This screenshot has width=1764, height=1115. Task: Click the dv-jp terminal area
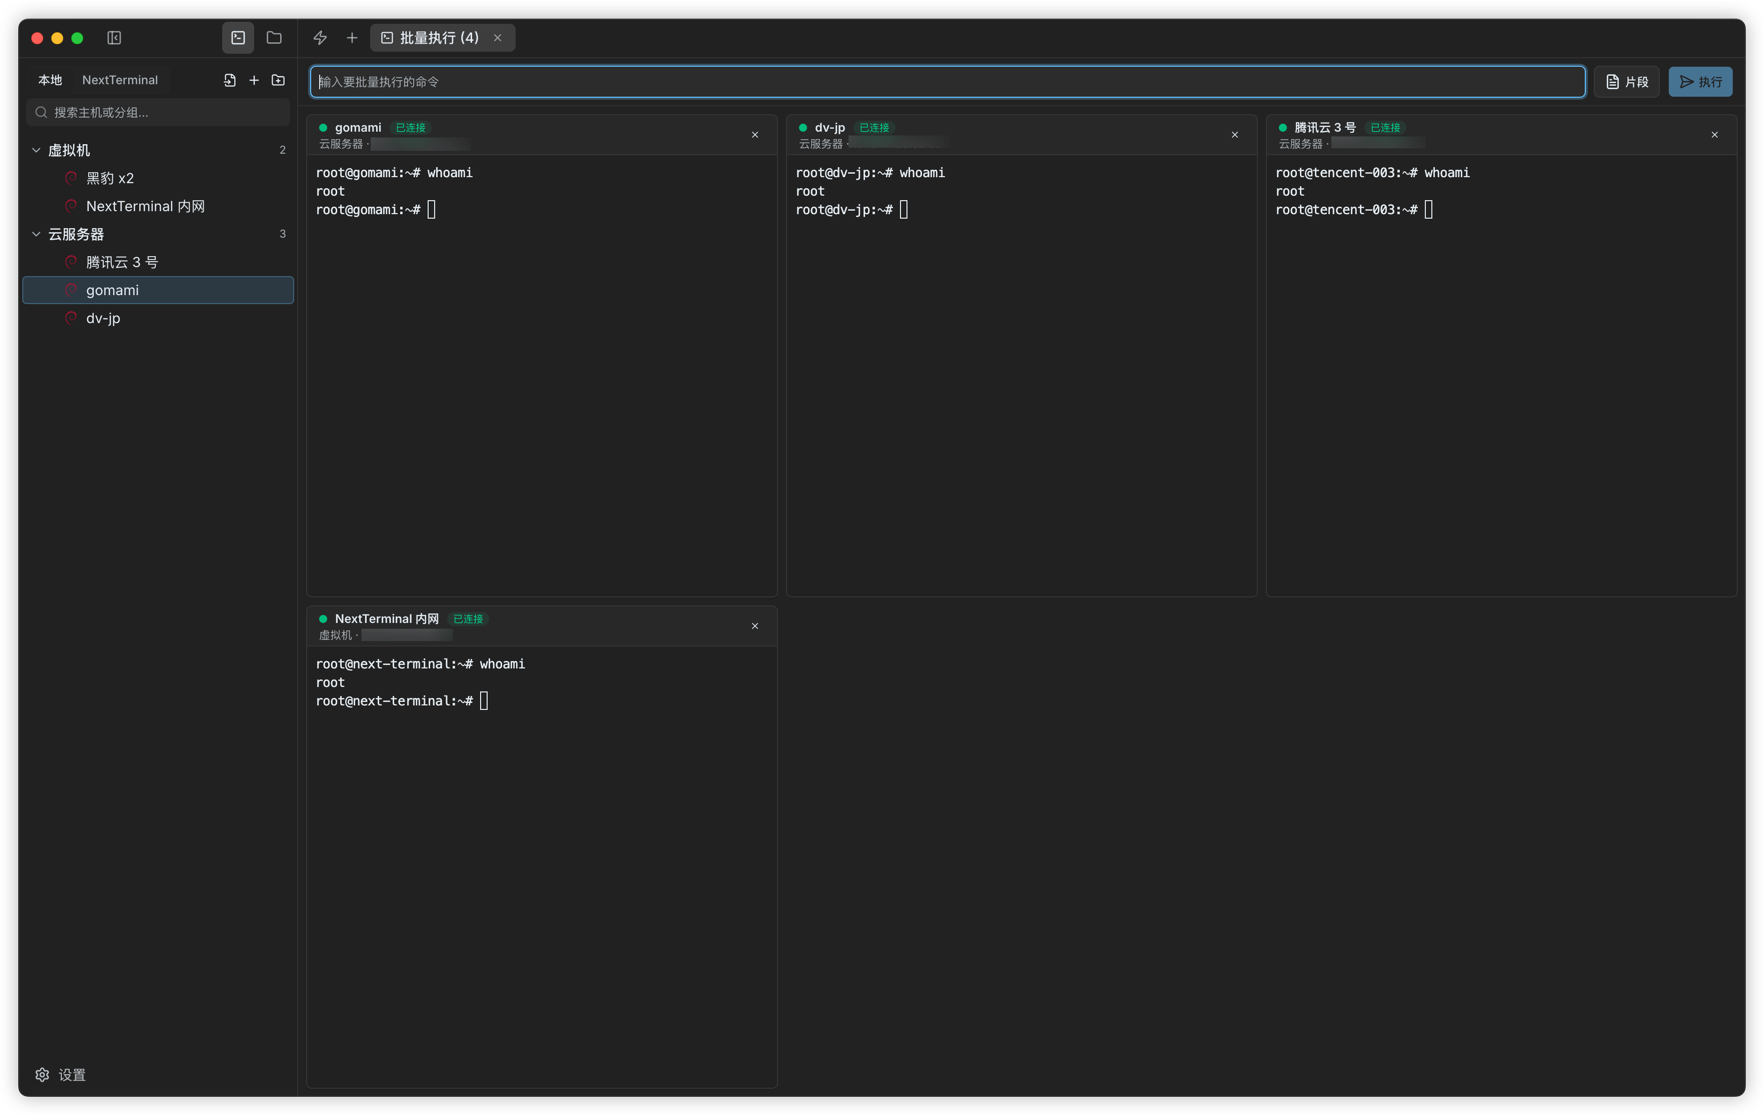[1022, 375]
